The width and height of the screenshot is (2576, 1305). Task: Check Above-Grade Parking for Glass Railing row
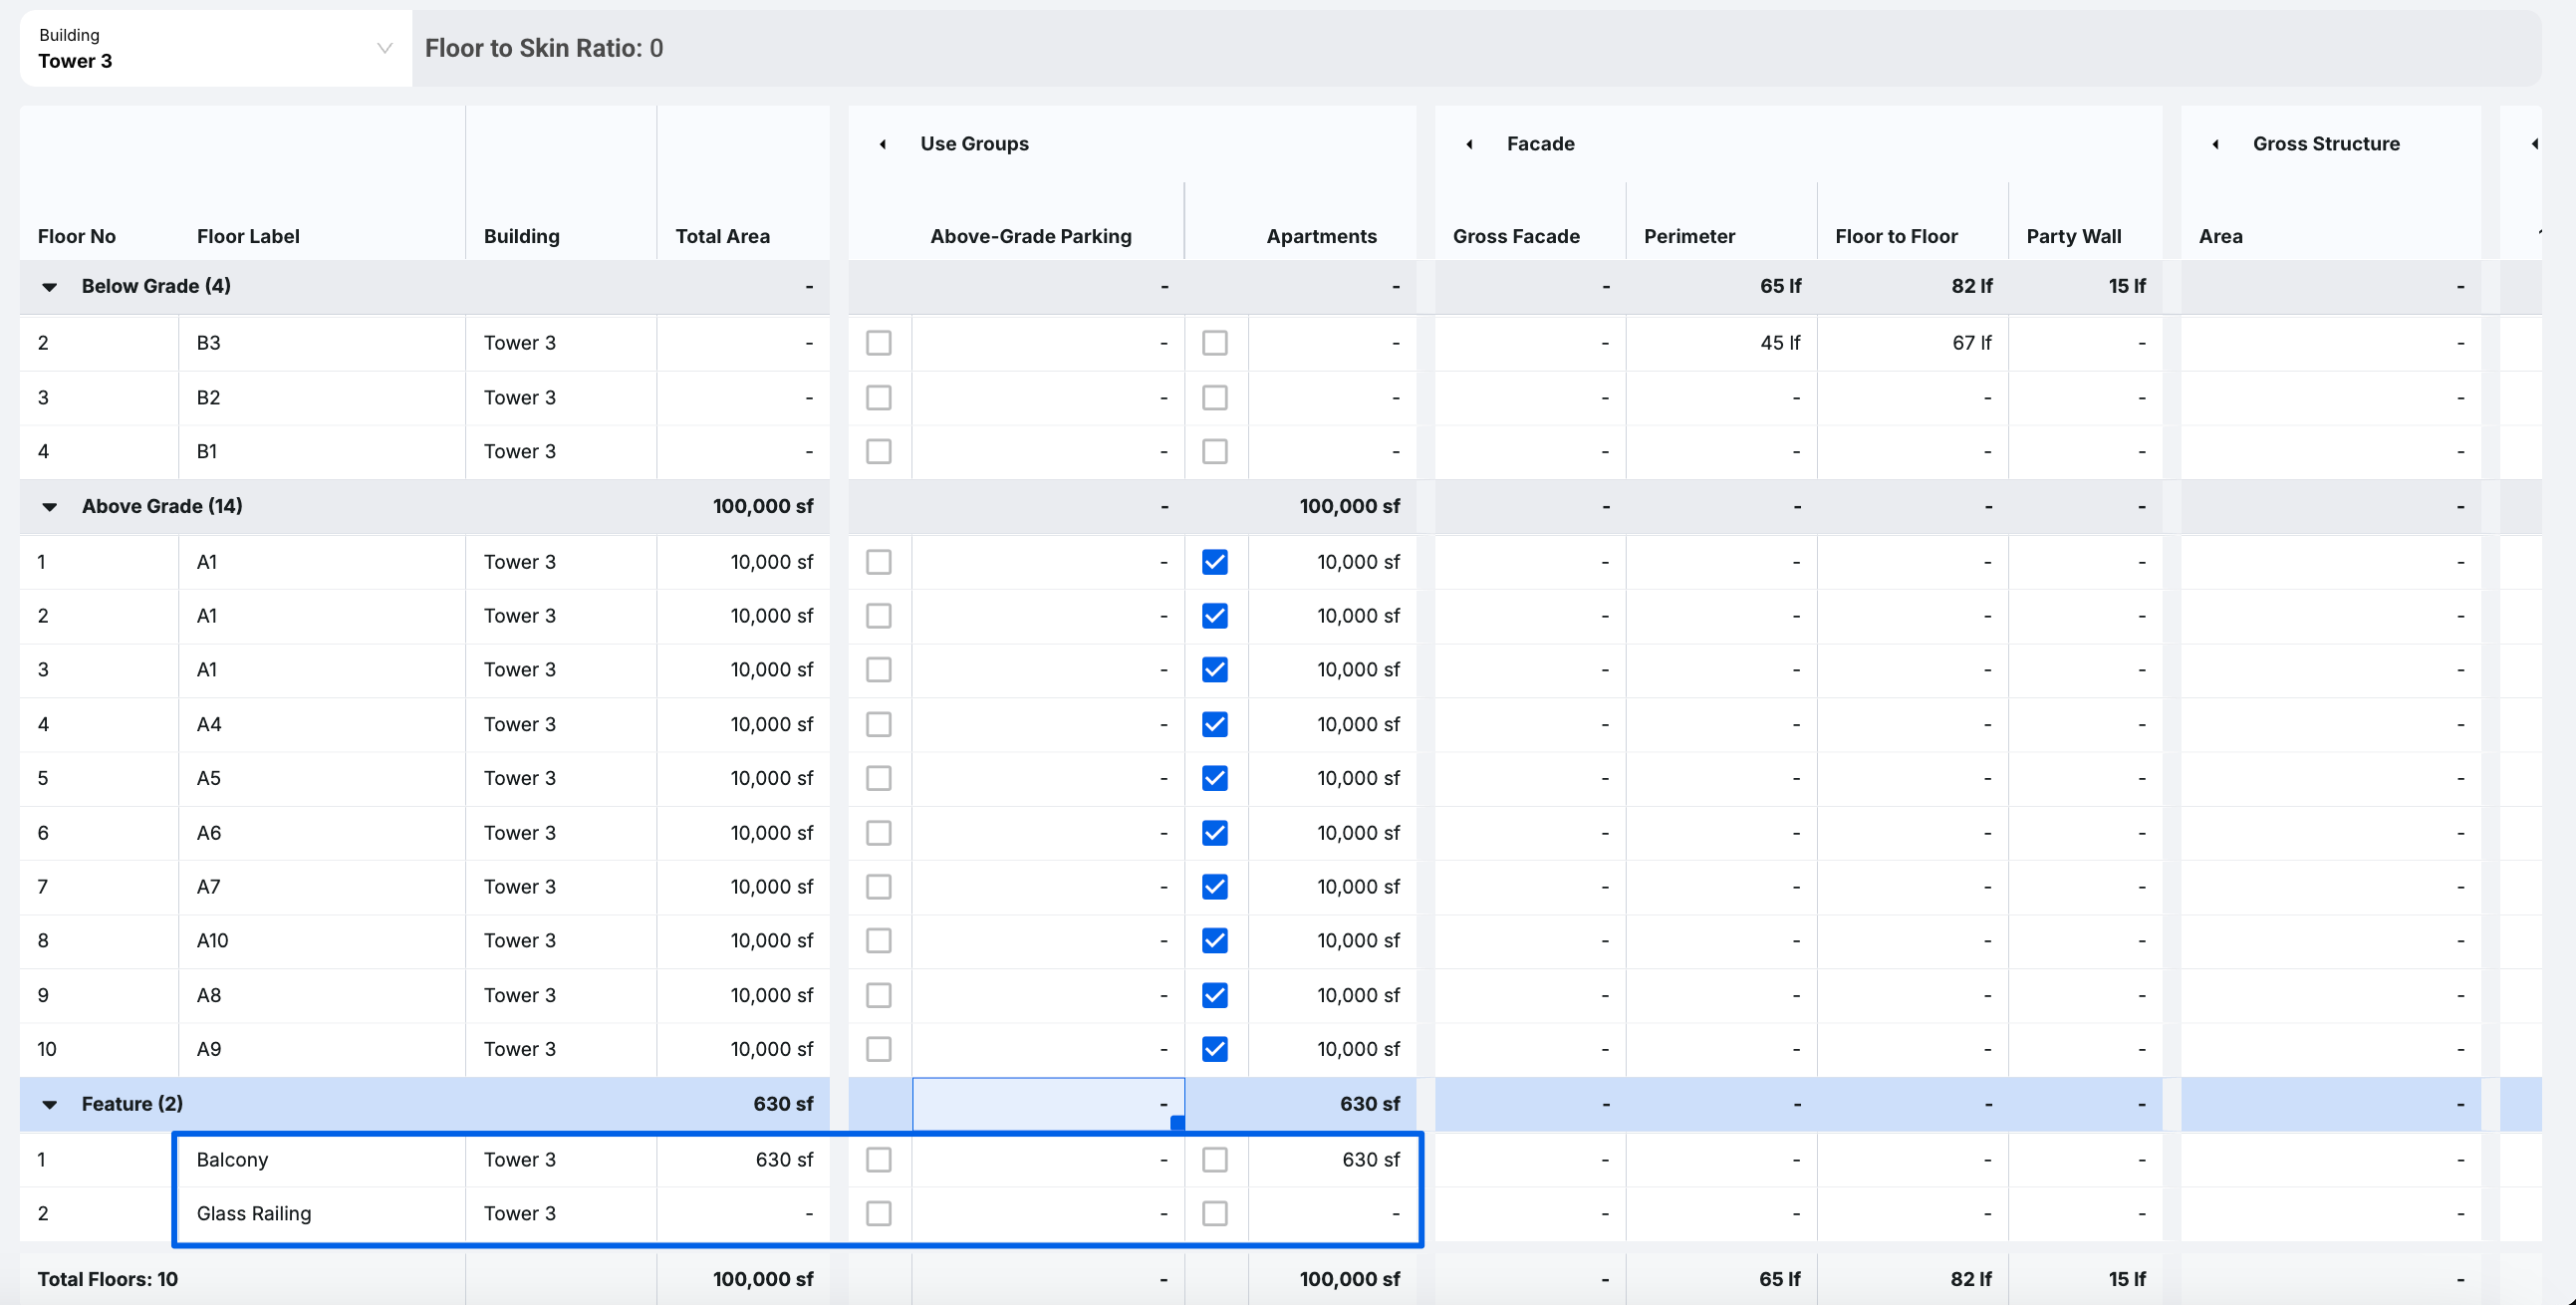(x=878, y=1213)
